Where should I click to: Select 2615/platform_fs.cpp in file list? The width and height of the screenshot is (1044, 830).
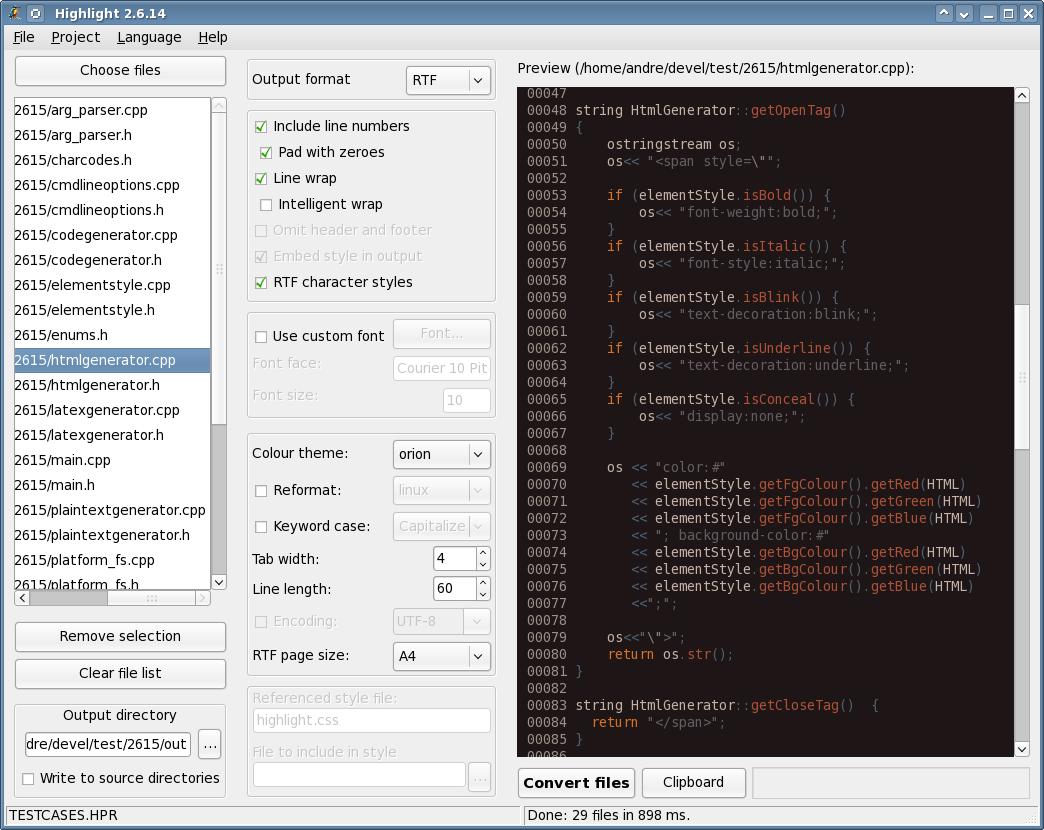pos(112,560)
